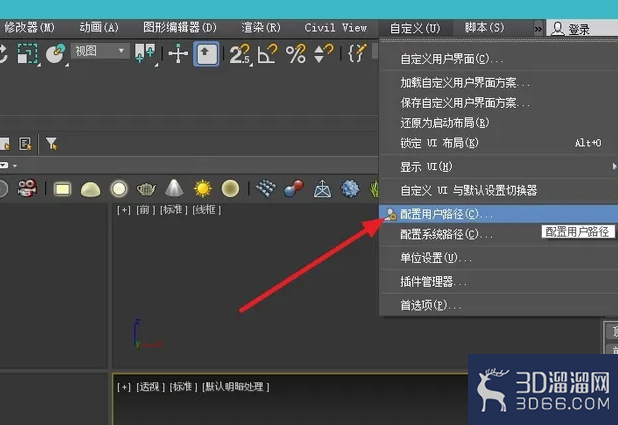Click the select and place icon
Screen dimensions: 618x425
[56, 54]
